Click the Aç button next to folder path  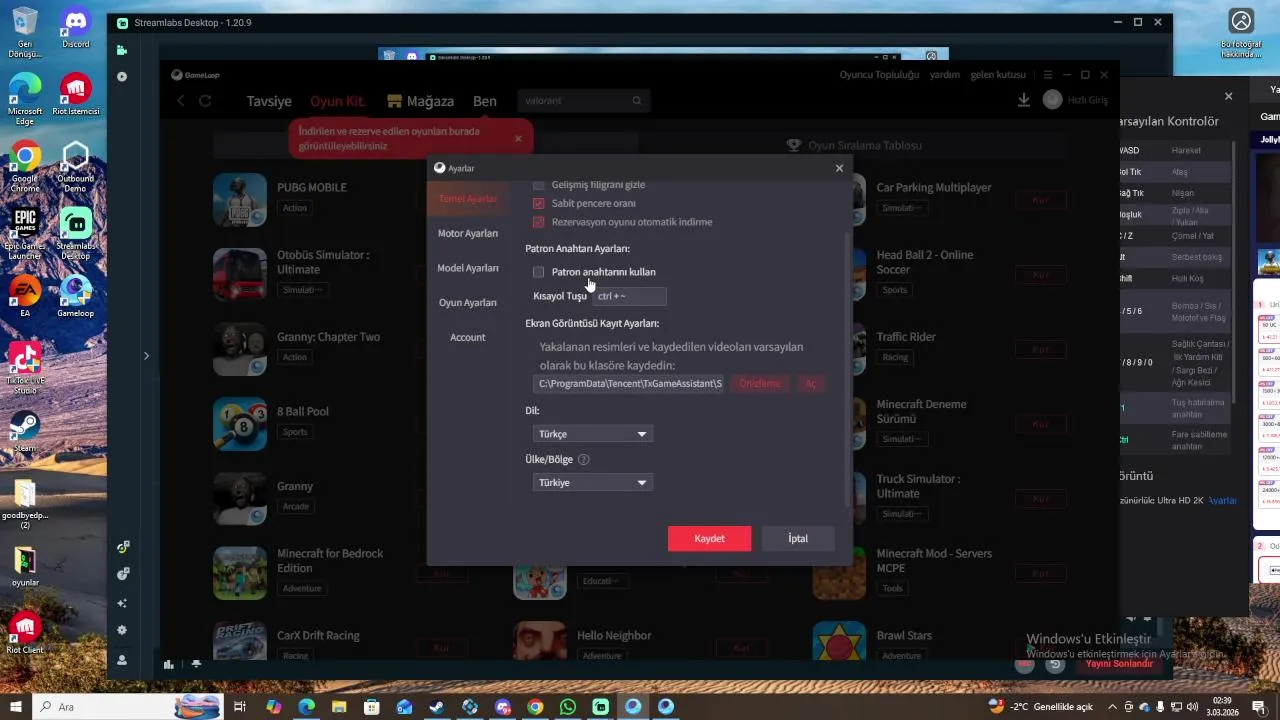[811, 384]
